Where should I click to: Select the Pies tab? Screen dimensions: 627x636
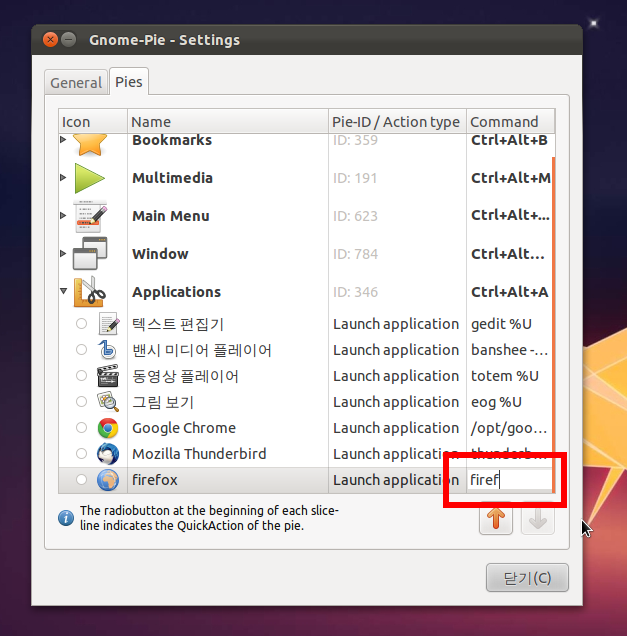click(x=129, y=82)
